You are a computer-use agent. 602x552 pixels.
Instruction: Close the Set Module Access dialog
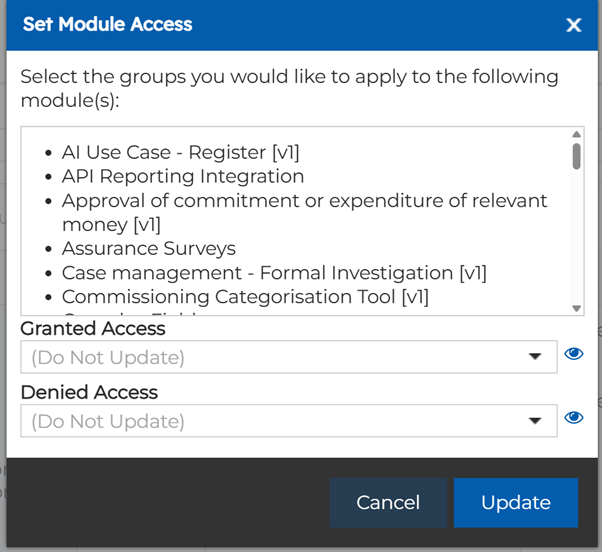[x=573, y=25]
